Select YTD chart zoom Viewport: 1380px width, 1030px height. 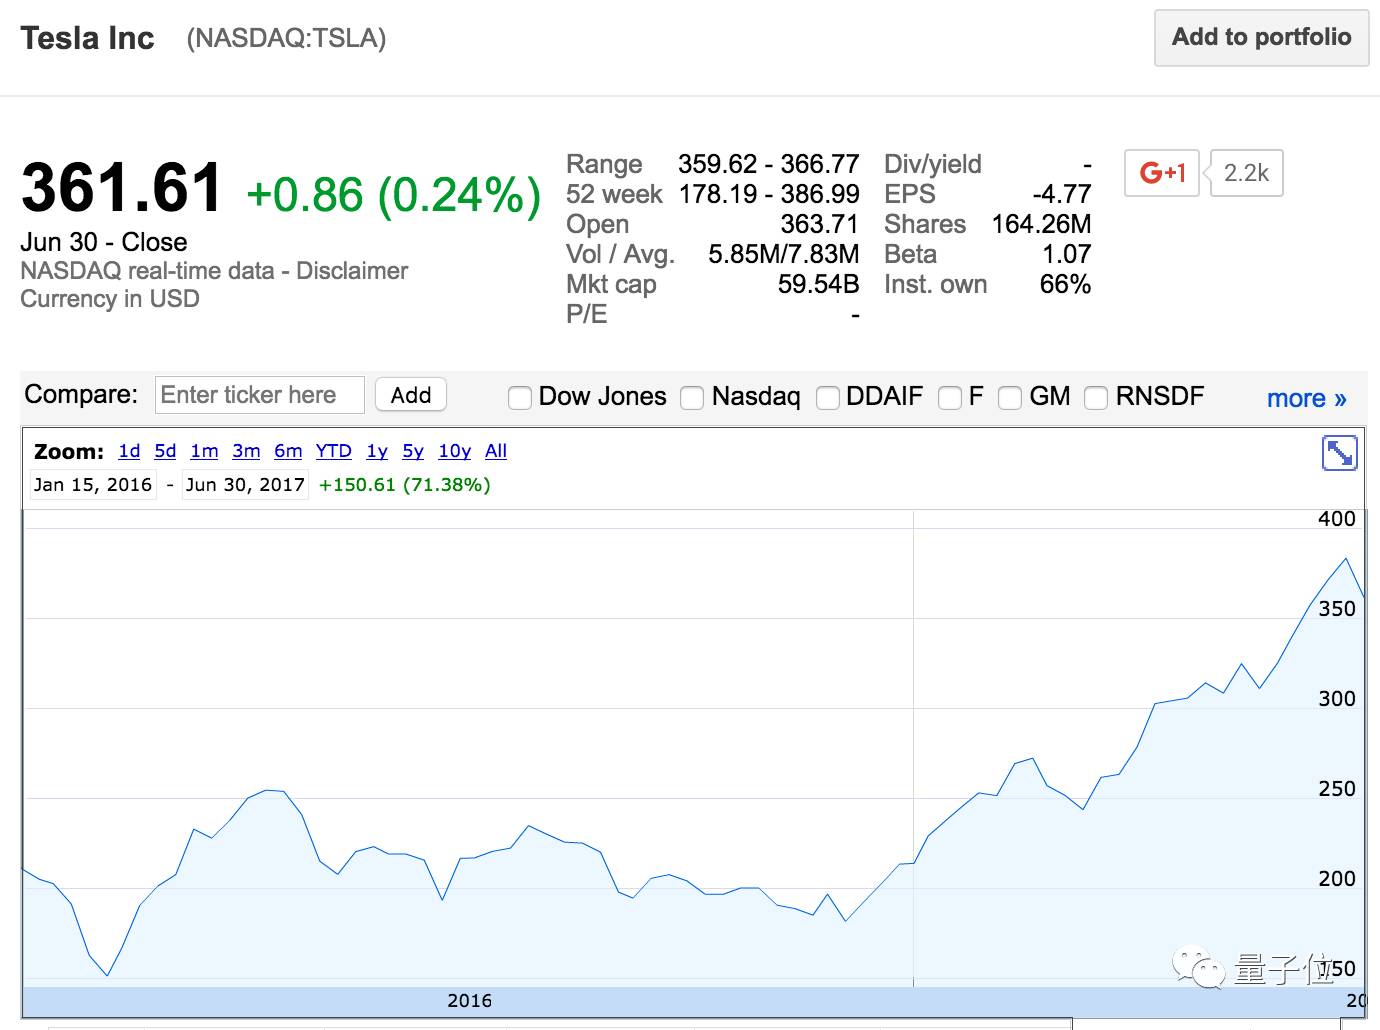334,451
